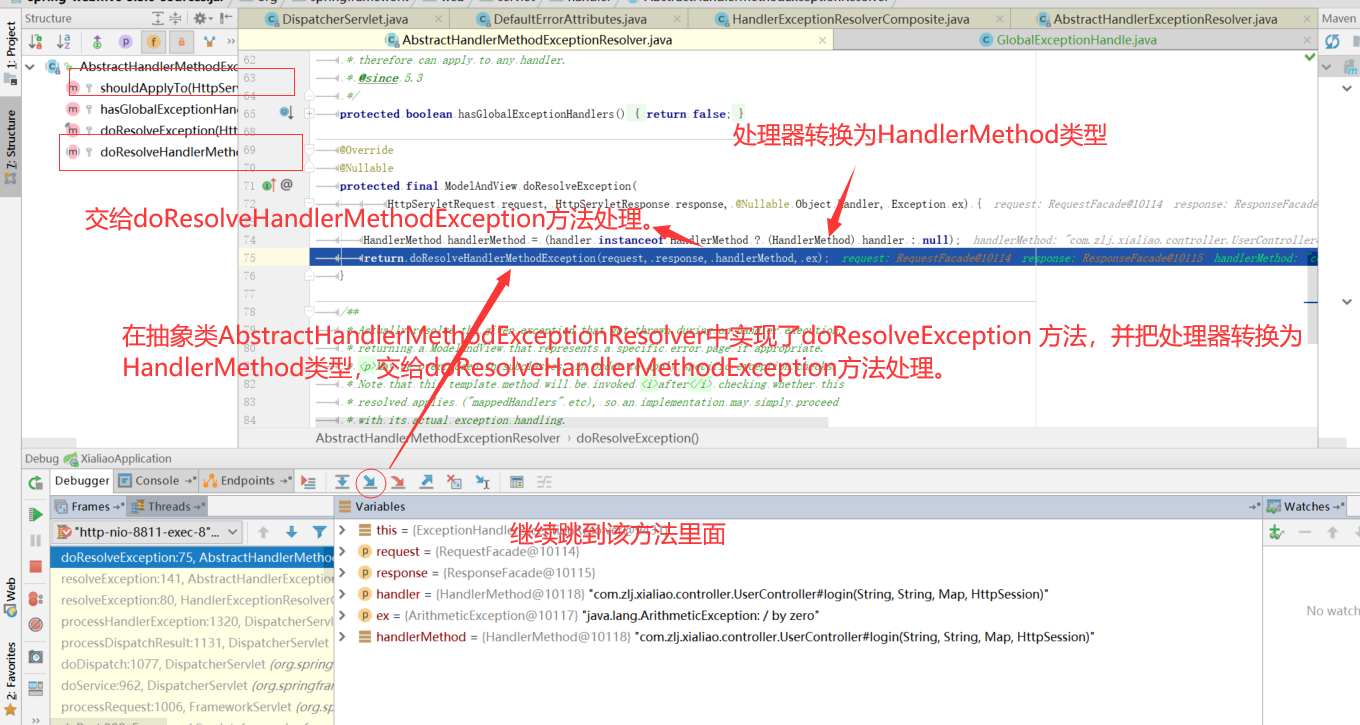1360x725 pixels.
Task: Click the Drop Frame icon
Action: tap(454, 481)
